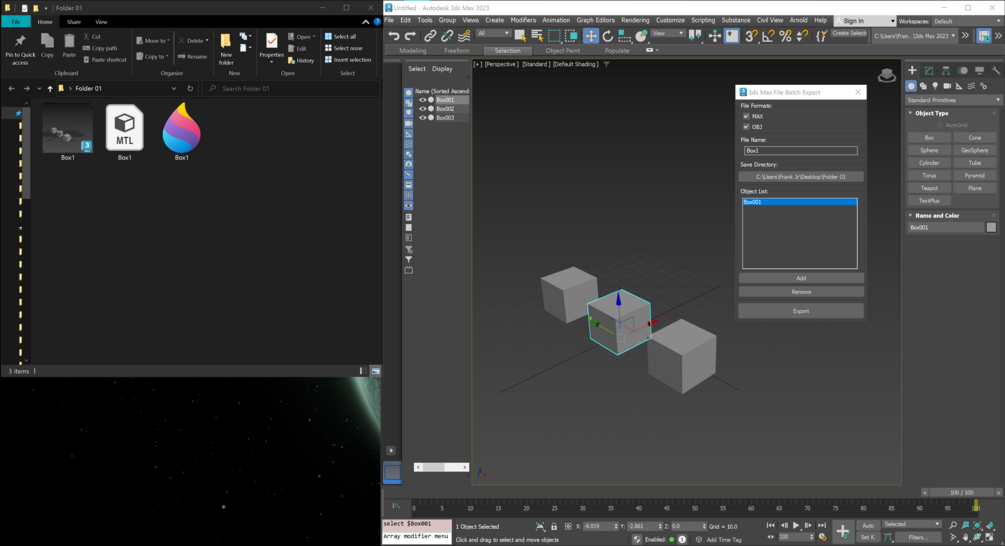Open the Modifiers menu

click(523, 21)
